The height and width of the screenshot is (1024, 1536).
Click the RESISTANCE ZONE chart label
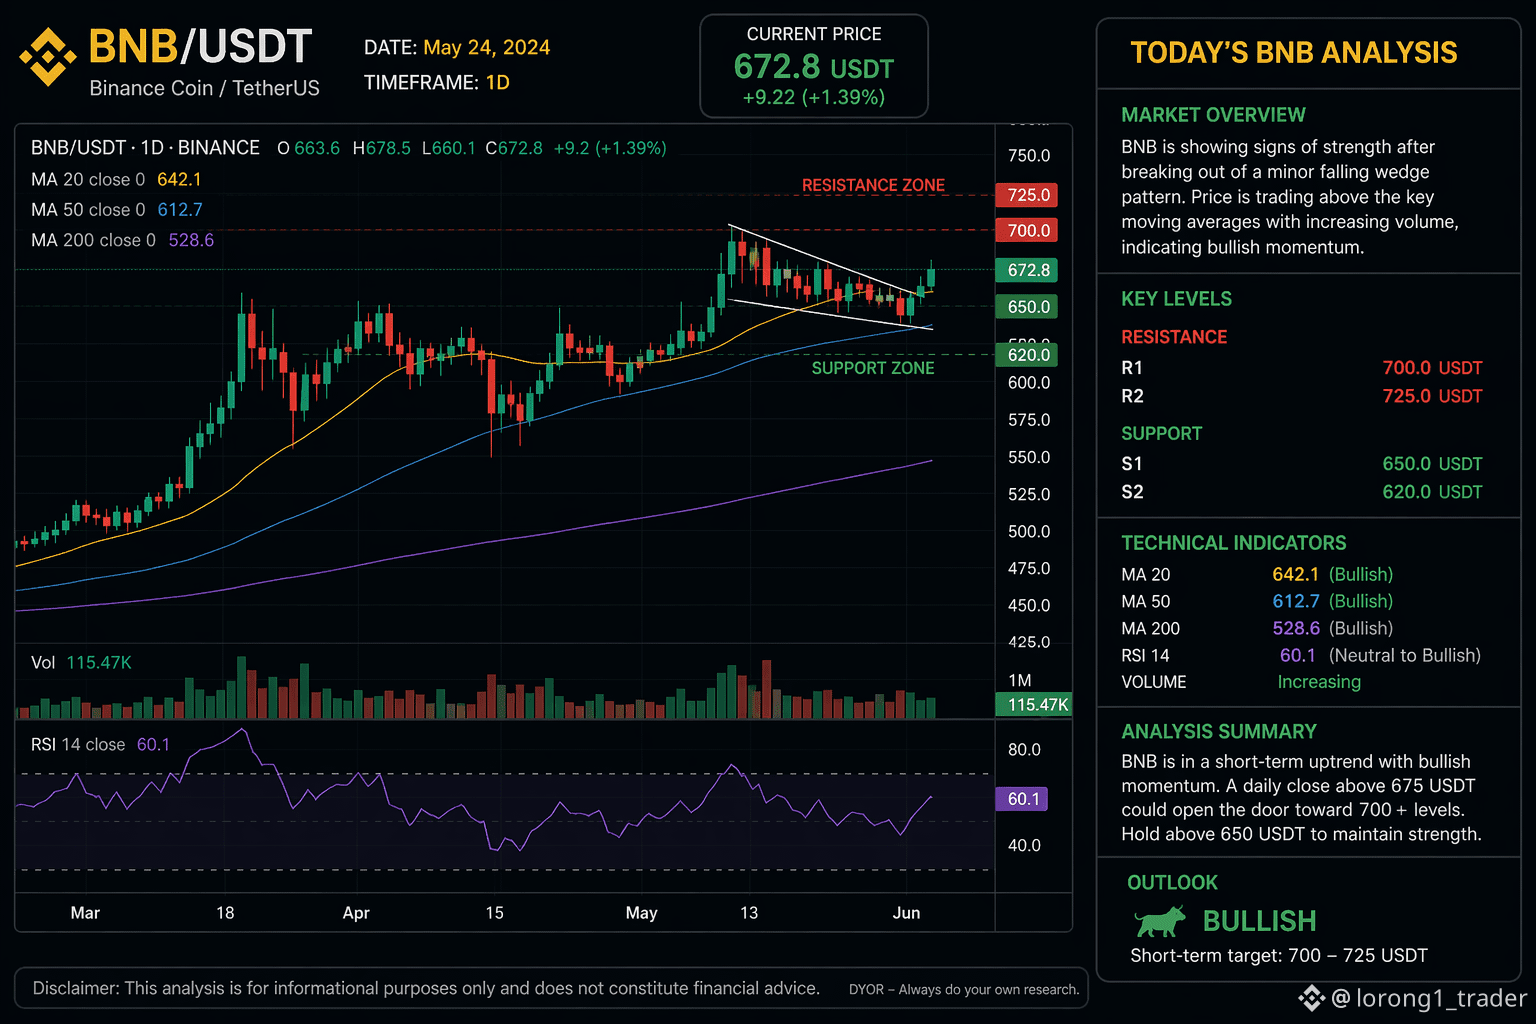[873, 185]
